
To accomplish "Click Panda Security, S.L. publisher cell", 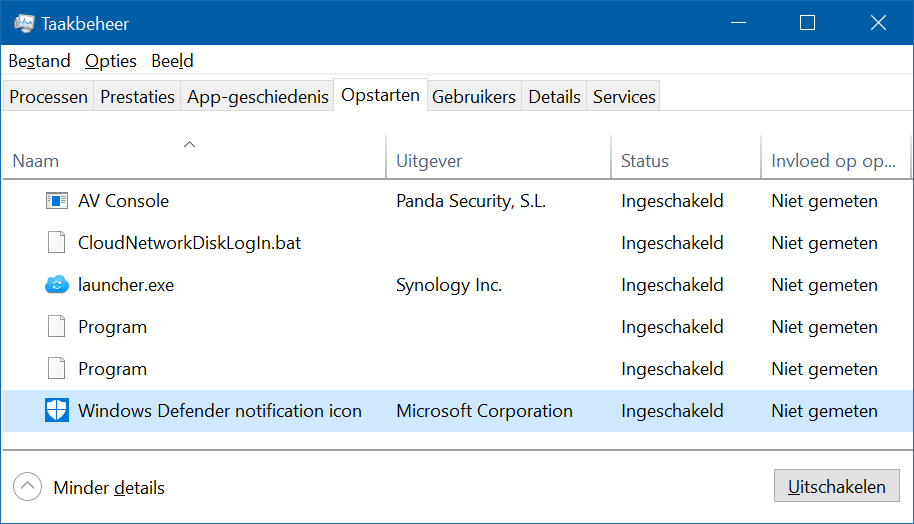I will [471, 201].
